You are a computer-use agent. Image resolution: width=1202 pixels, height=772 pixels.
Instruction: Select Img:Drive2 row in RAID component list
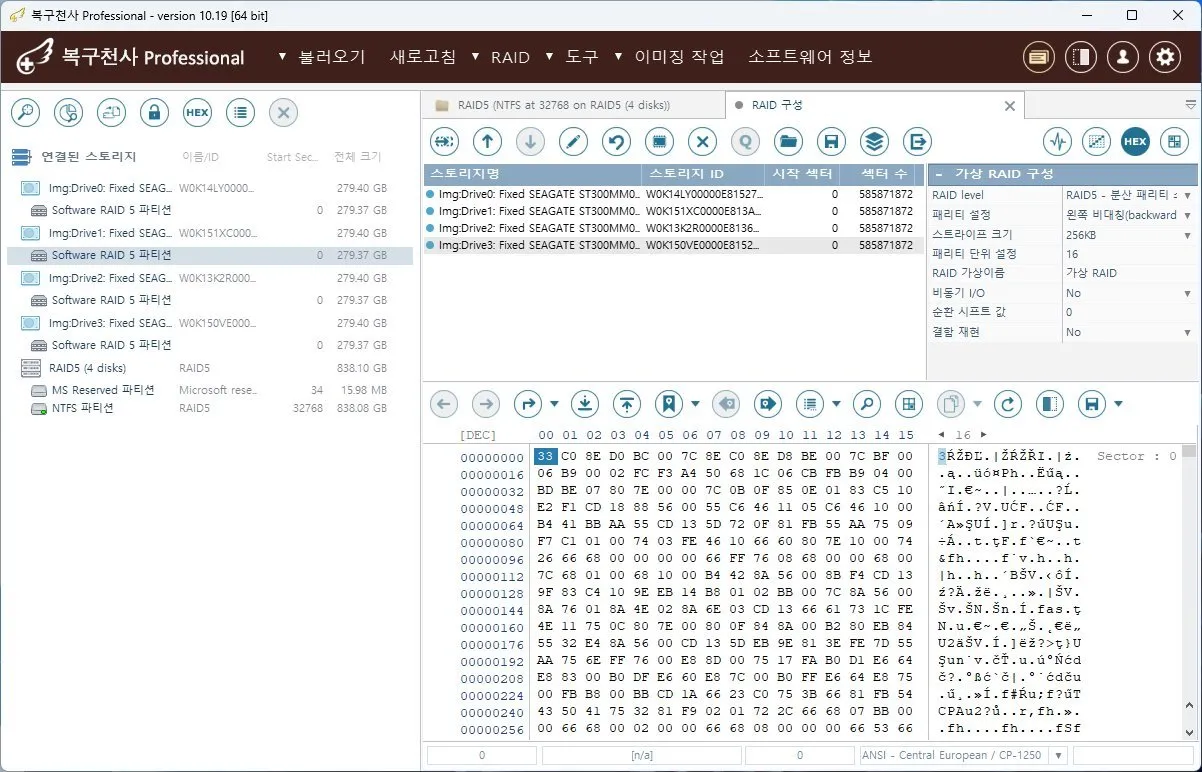674,228
